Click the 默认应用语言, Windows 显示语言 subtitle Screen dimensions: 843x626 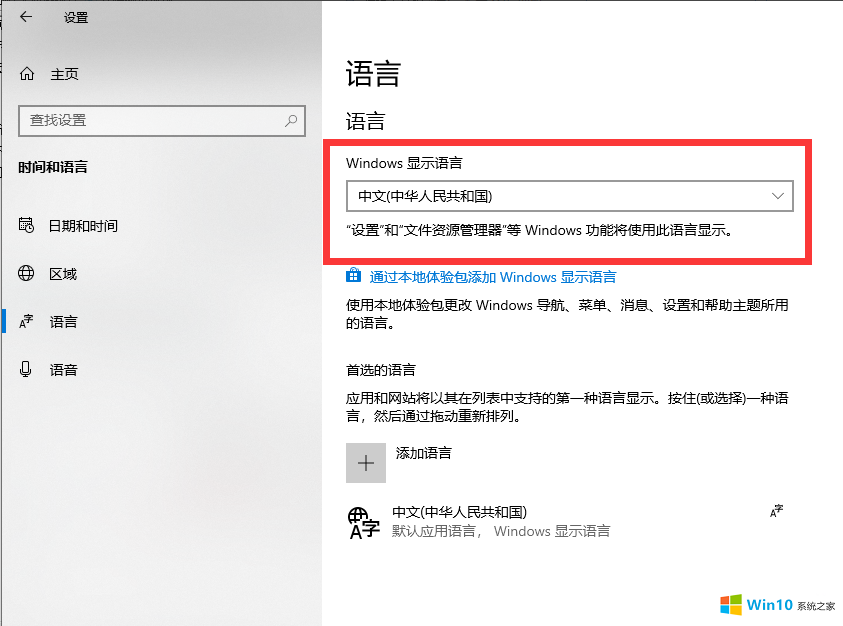(x=501, y=531)
